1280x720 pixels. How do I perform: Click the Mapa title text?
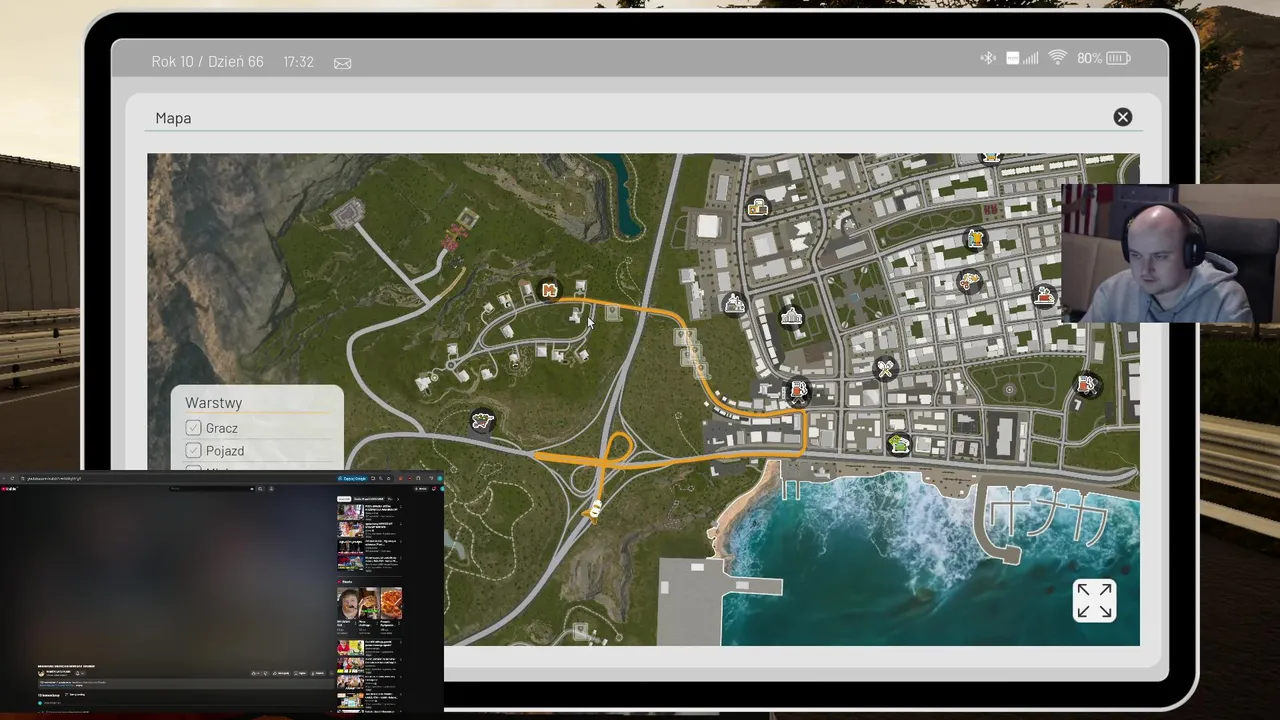coord(173,118)
